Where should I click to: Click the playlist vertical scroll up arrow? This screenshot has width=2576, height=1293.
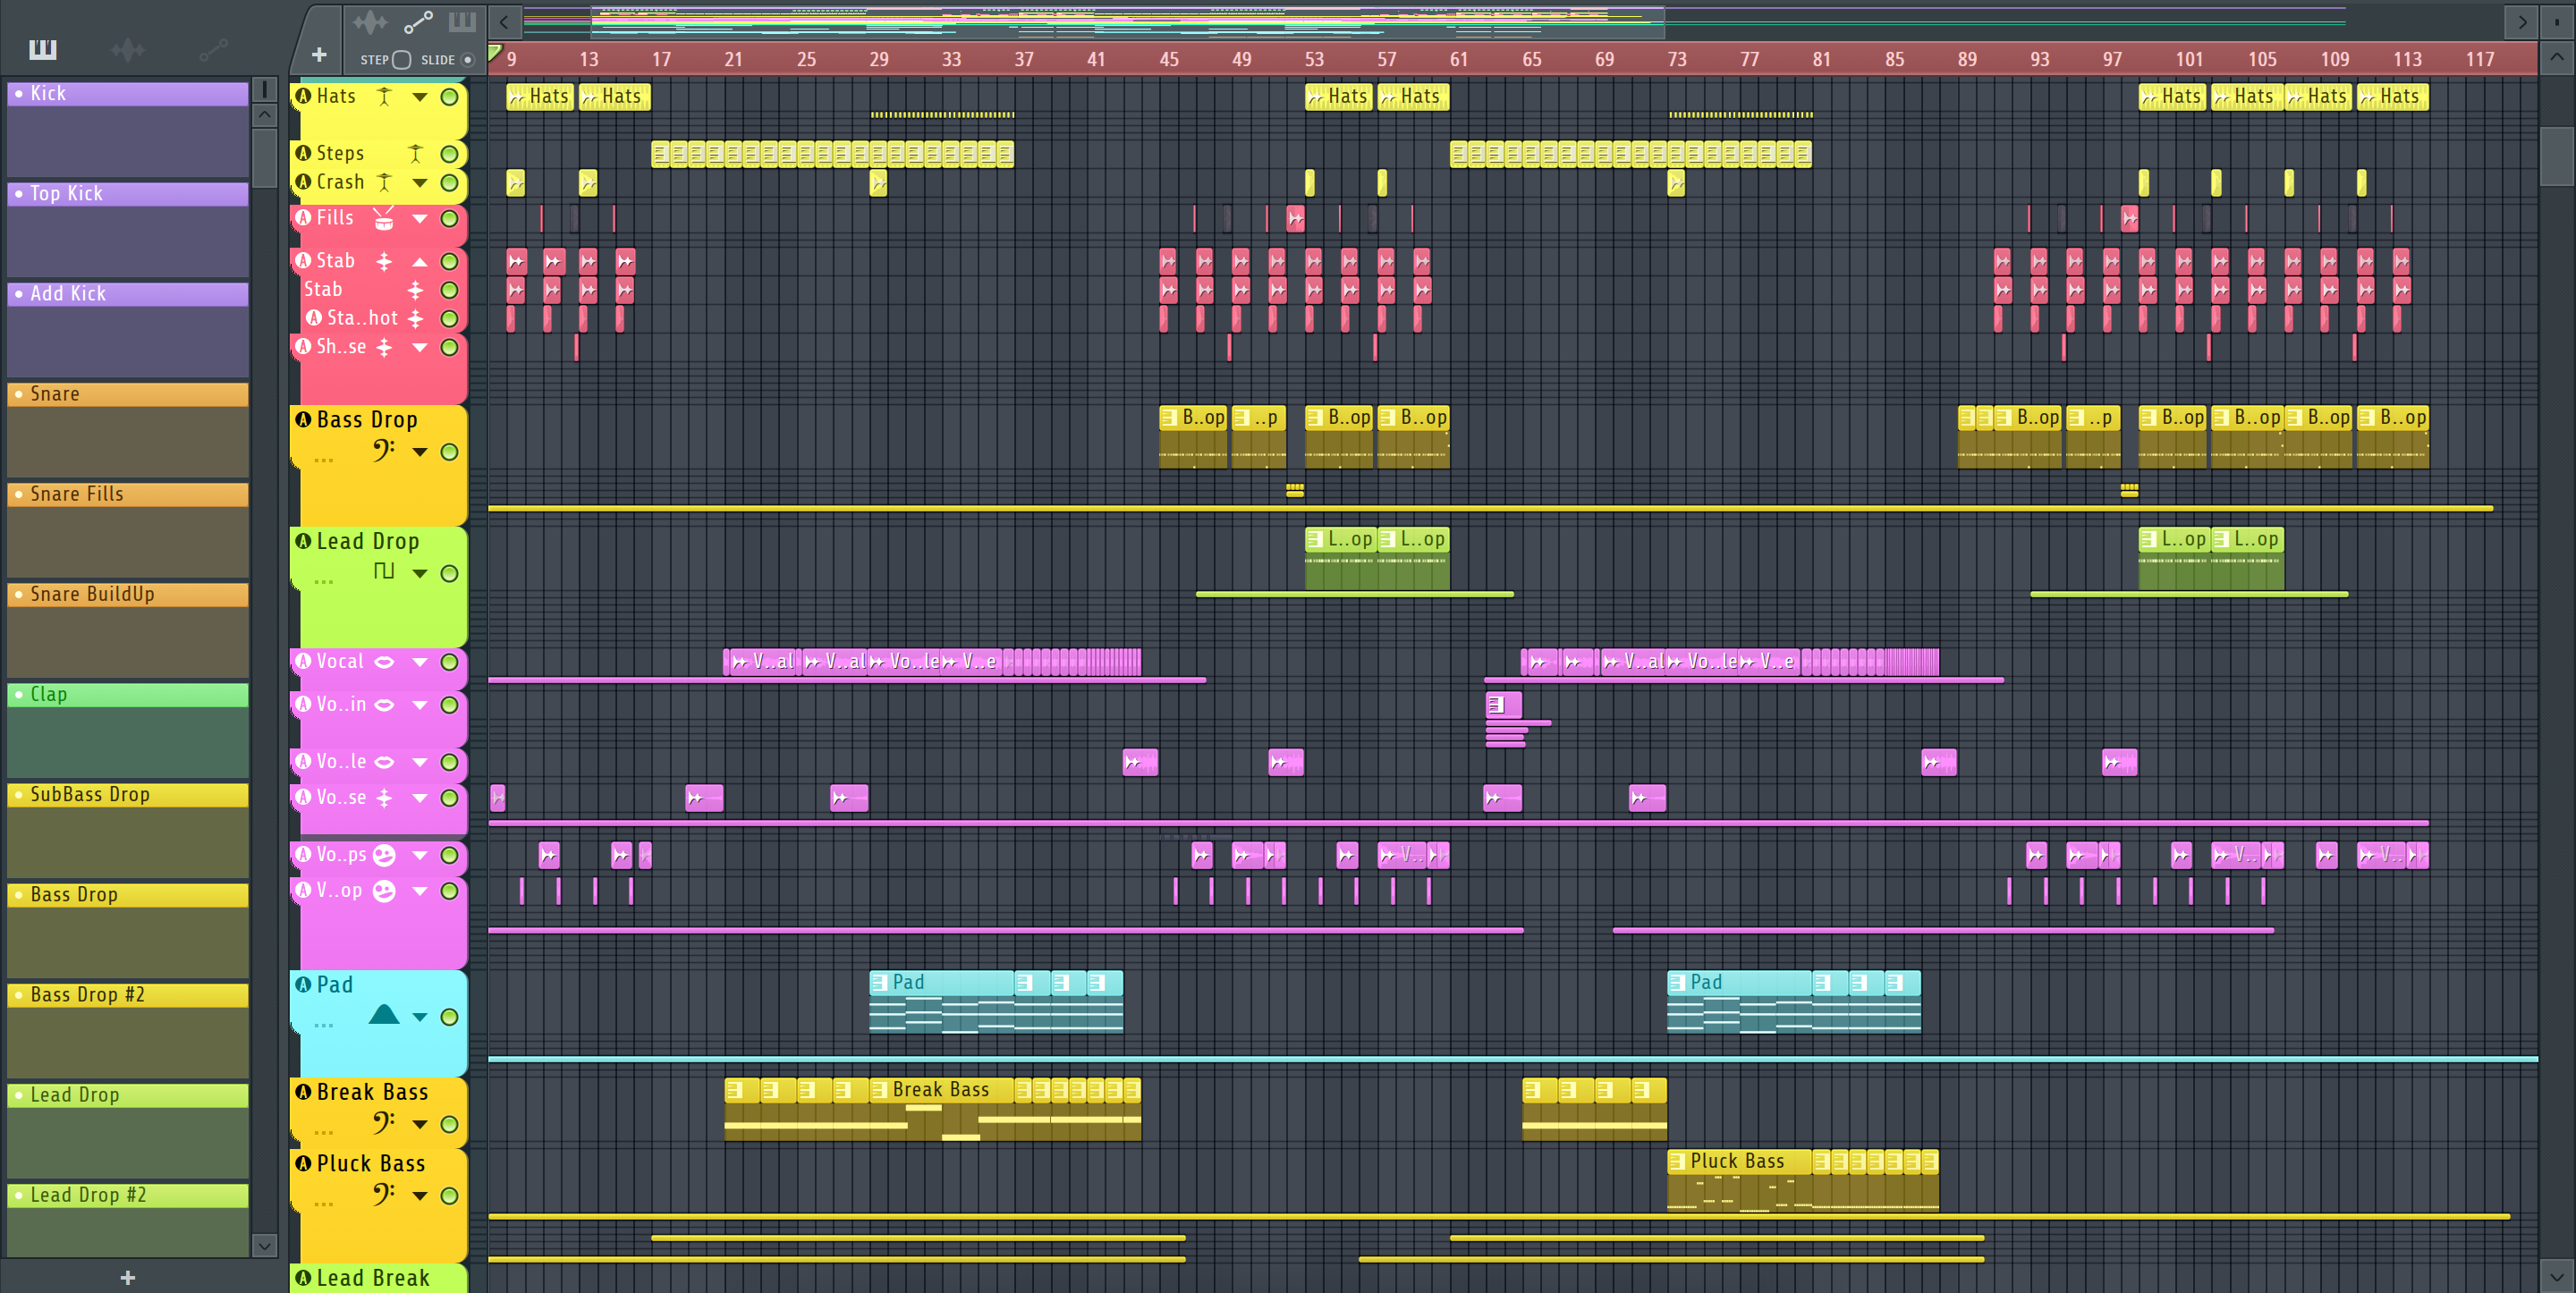(2557, 57)
